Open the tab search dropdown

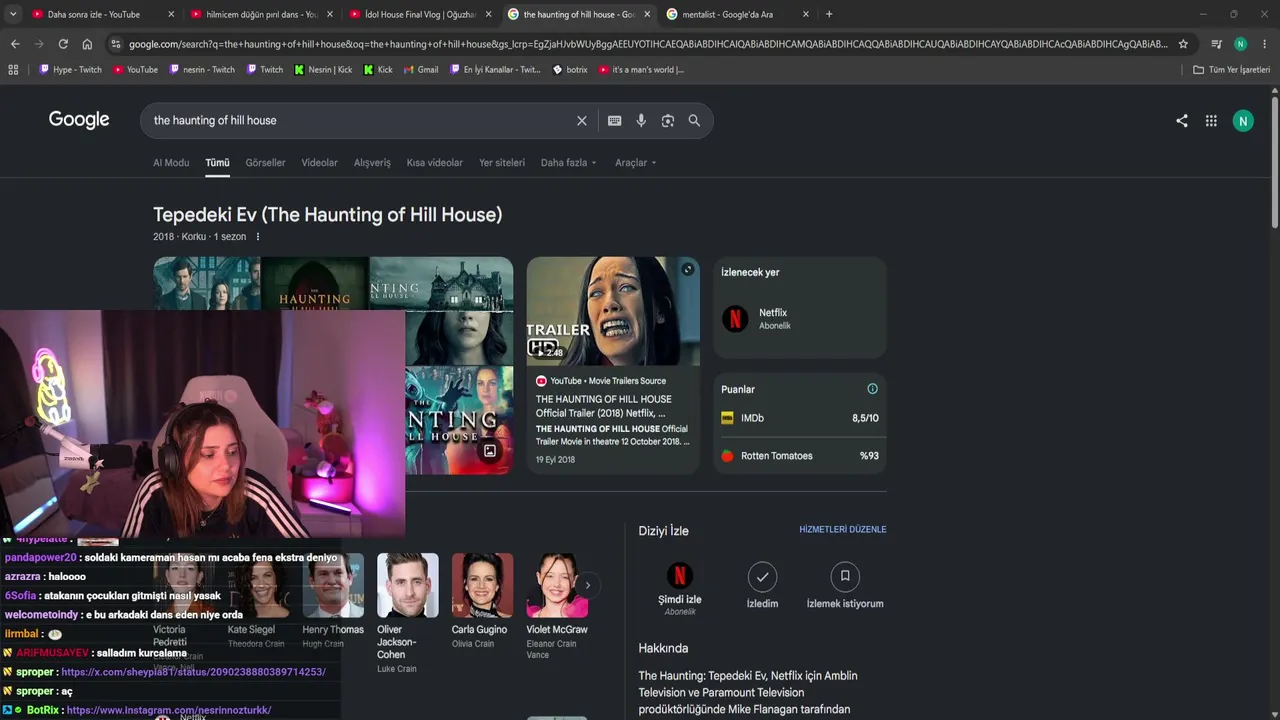click(13, 14)
